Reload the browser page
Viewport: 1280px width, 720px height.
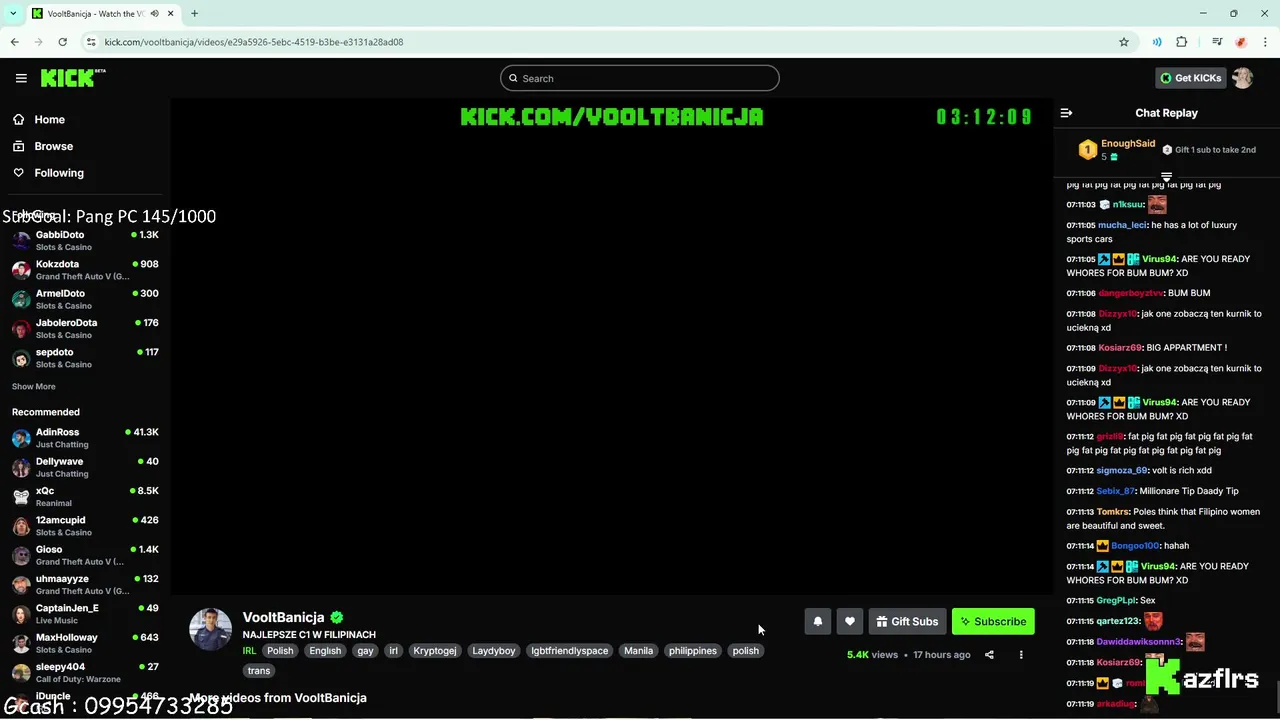tap(62, 42)
